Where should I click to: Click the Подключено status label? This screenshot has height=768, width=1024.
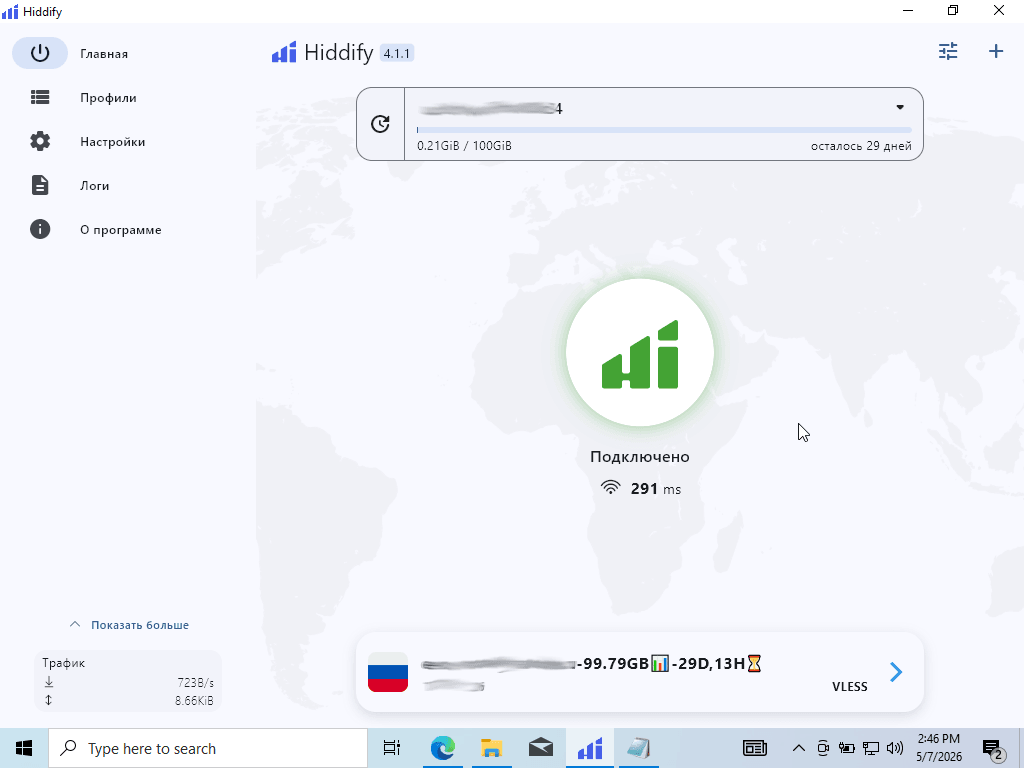coord(640,456)
